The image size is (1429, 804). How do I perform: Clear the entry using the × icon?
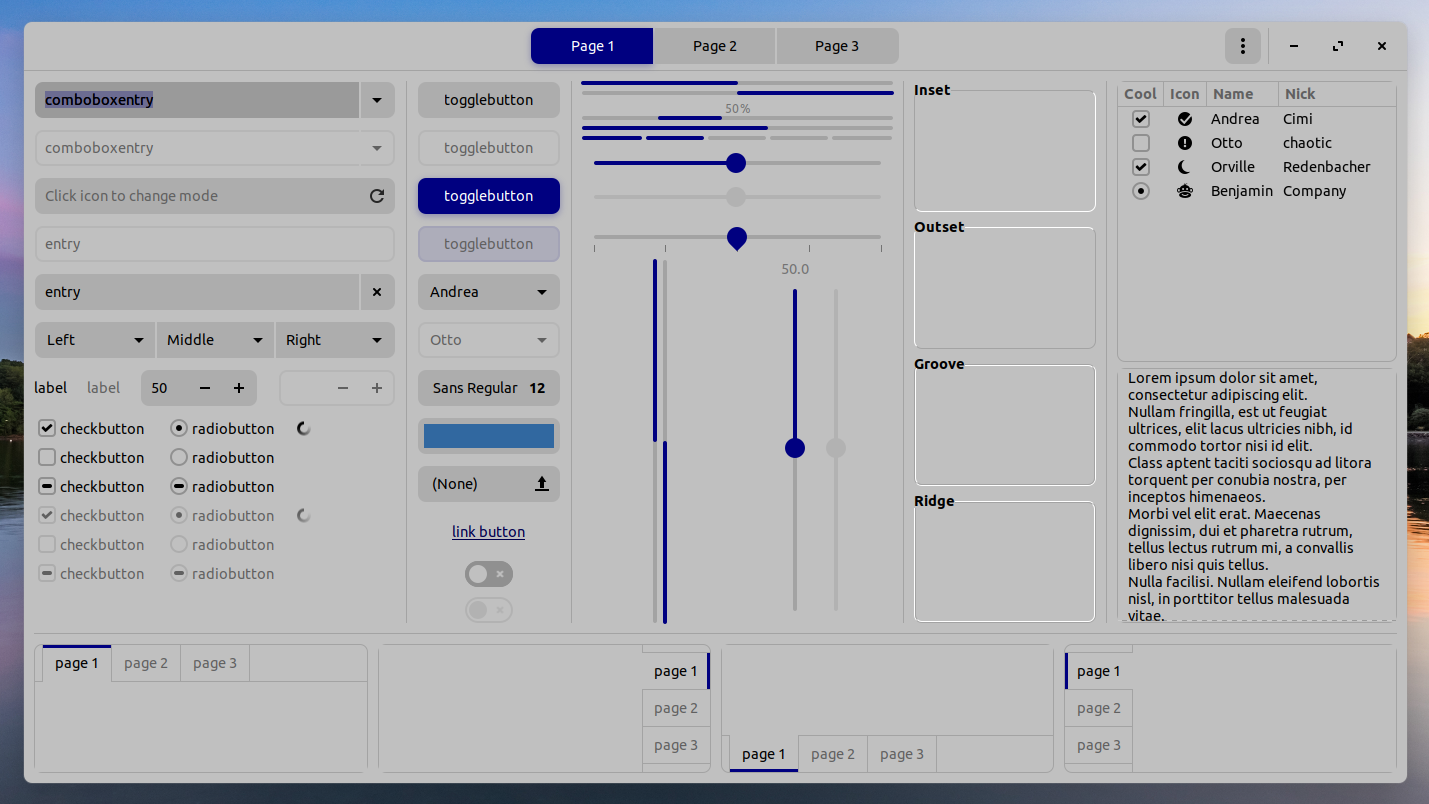click(x=377, y=292)
